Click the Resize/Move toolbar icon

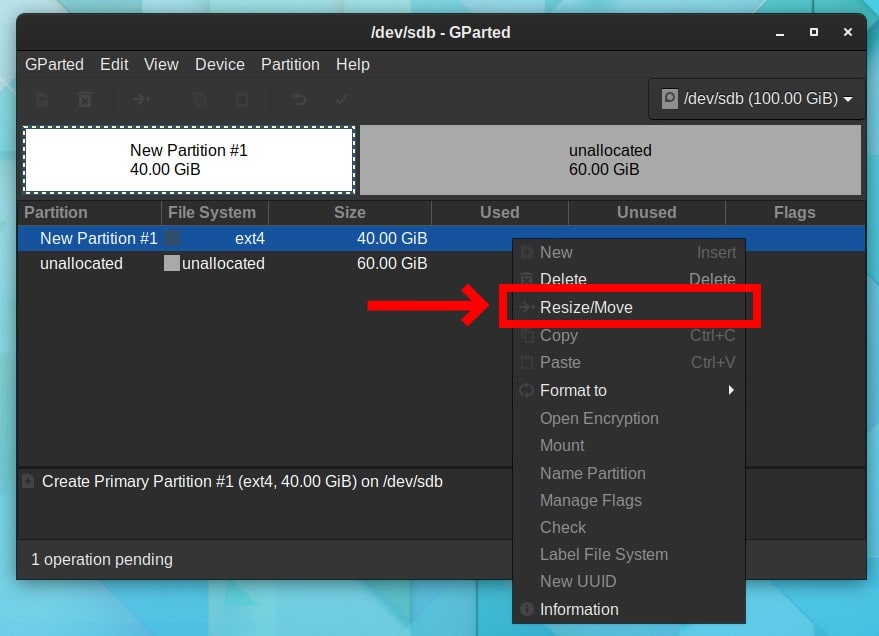142,100
